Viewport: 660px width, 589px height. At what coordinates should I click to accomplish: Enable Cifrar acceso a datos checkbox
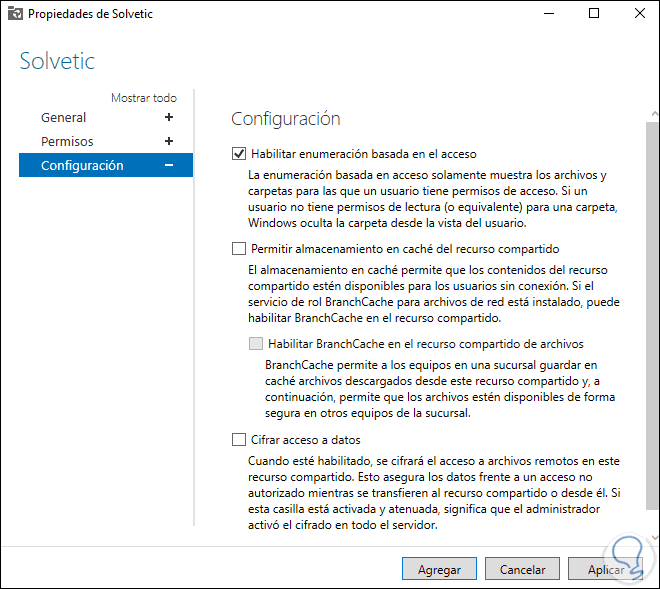(x=239, y=440)
